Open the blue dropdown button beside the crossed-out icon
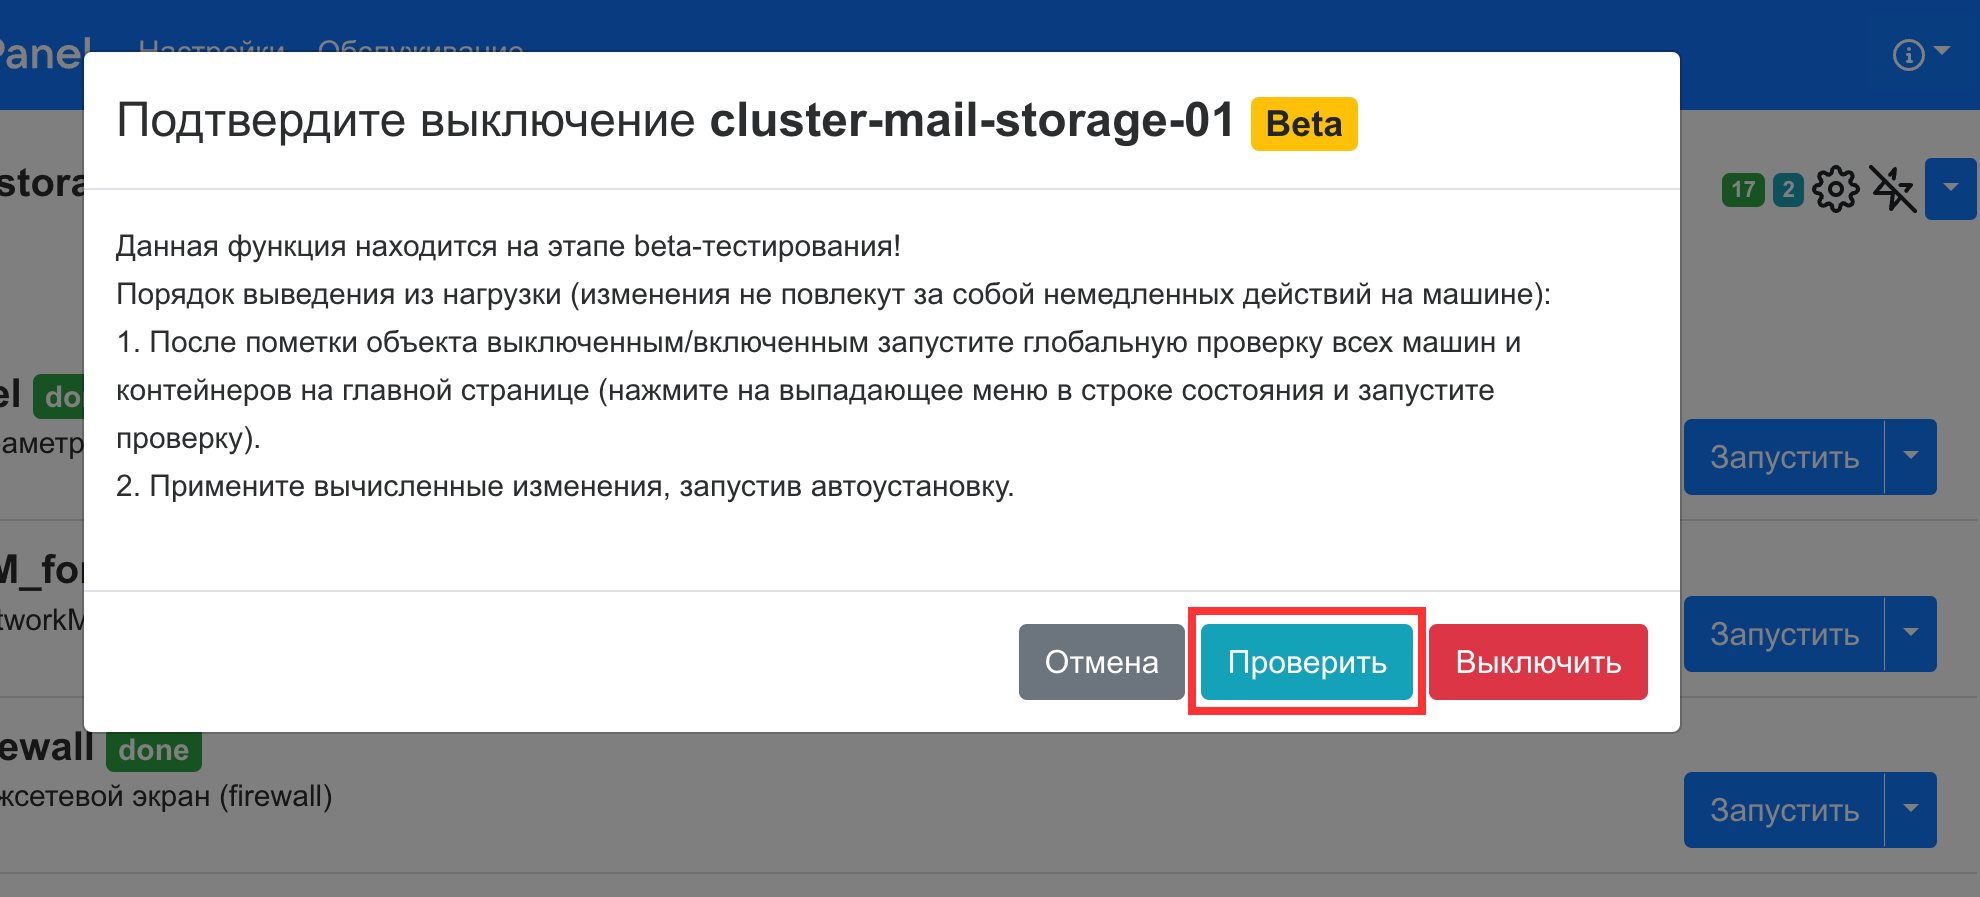This screenshot has height=897, width=1980. point(1950,188)
